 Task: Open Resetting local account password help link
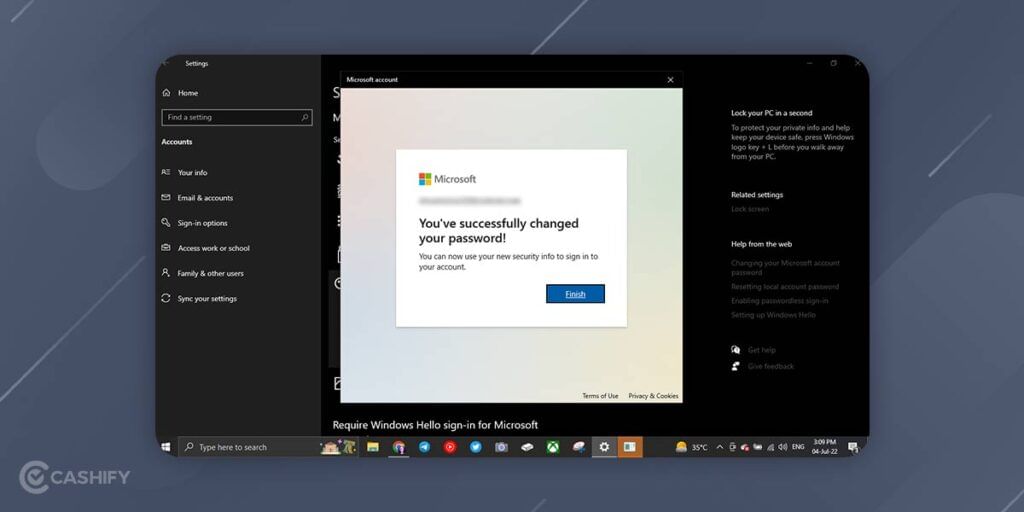785,287
